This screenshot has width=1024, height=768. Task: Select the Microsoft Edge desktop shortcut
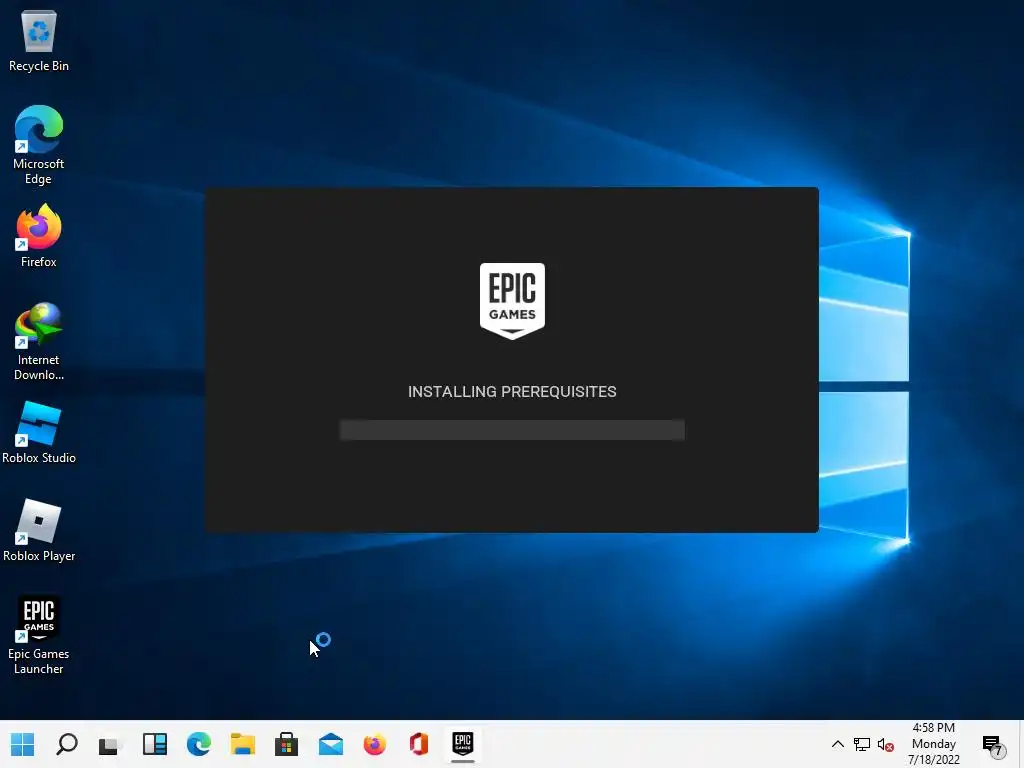(39, 145)
